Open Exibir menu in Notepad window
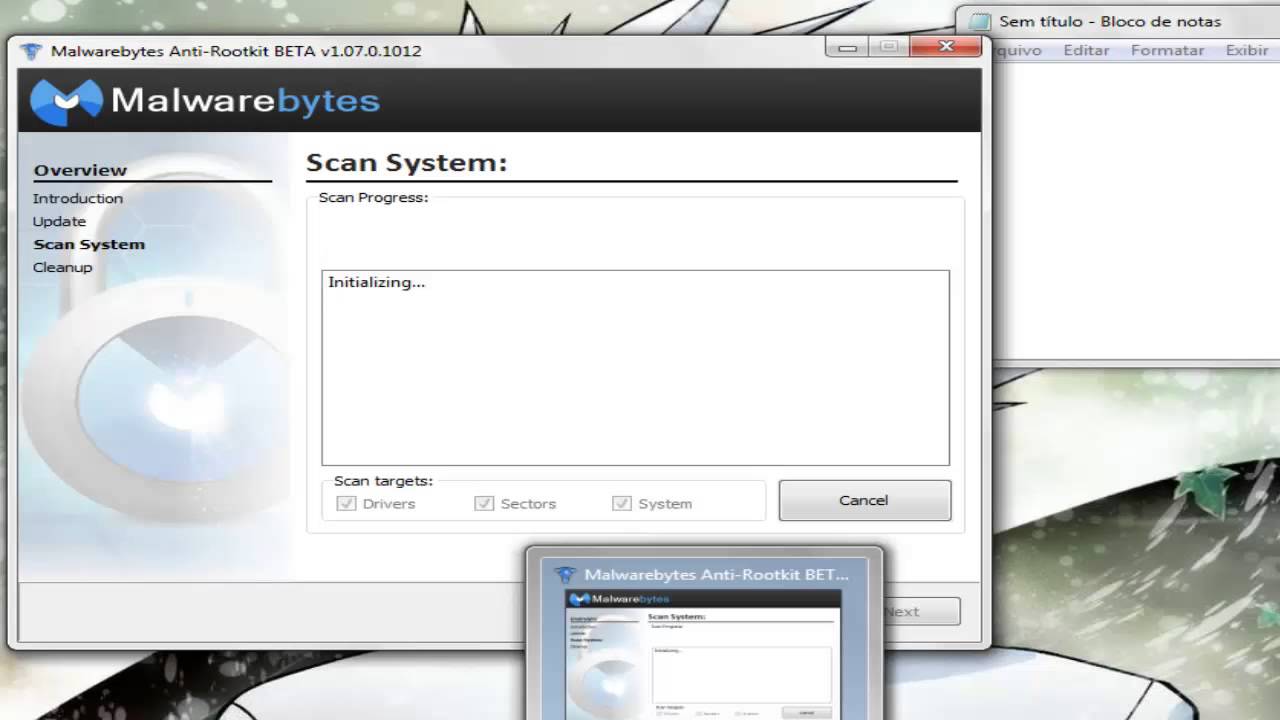The width and height of the screenshot is (1280, 720). 1247,50
